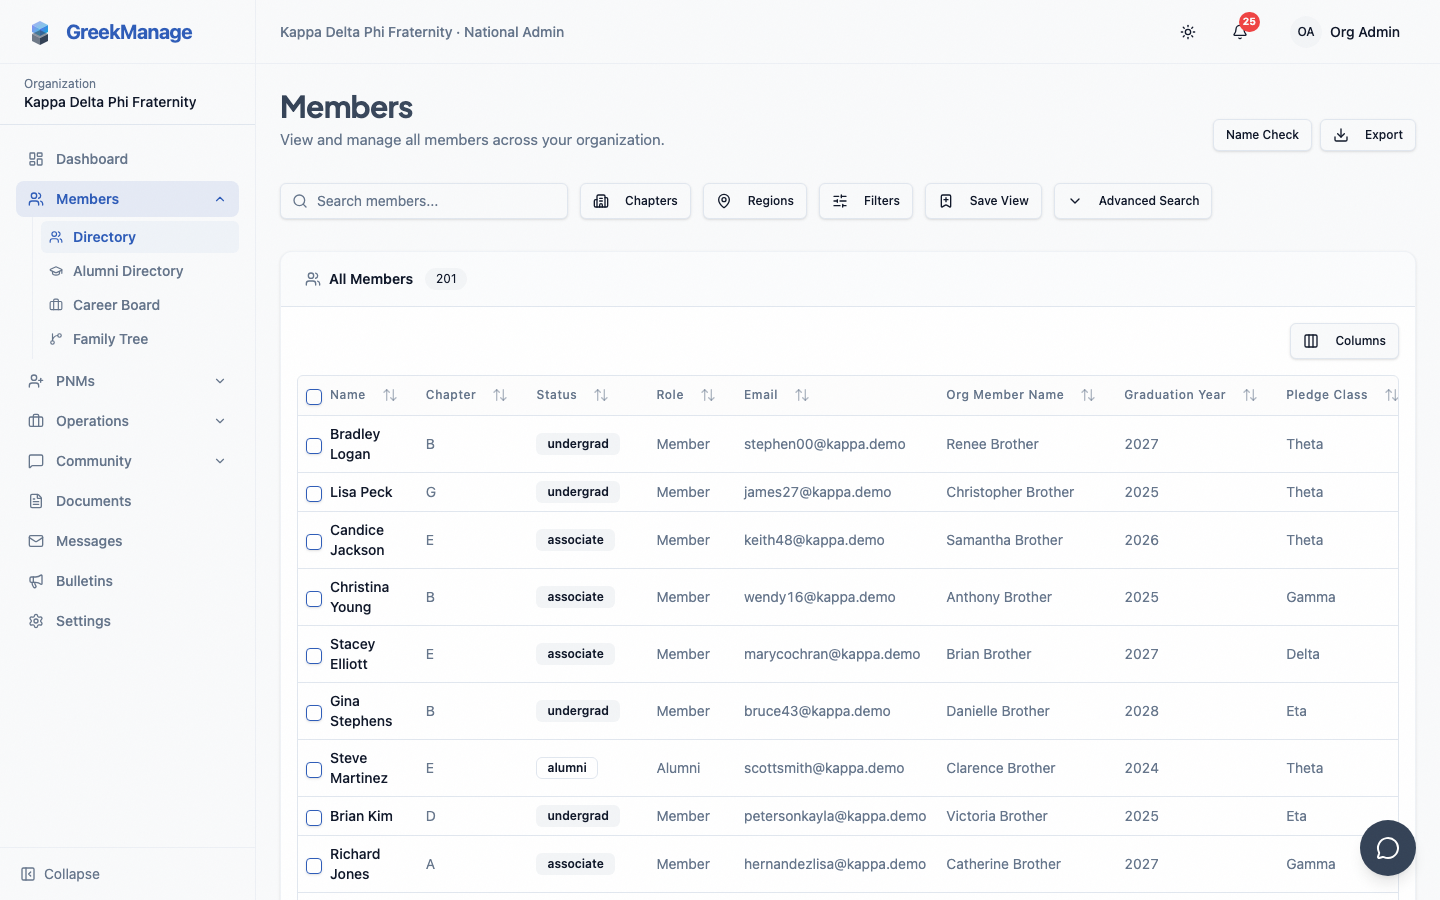Click the All Members tab heading

coord(371,279)
